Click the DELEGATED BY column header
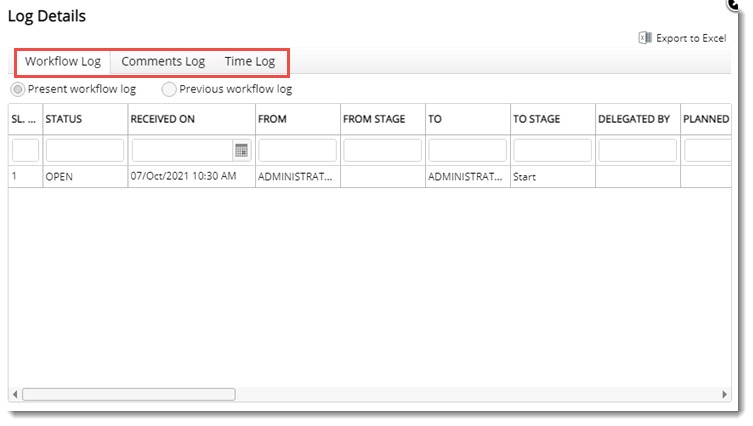 pos(633,119)
